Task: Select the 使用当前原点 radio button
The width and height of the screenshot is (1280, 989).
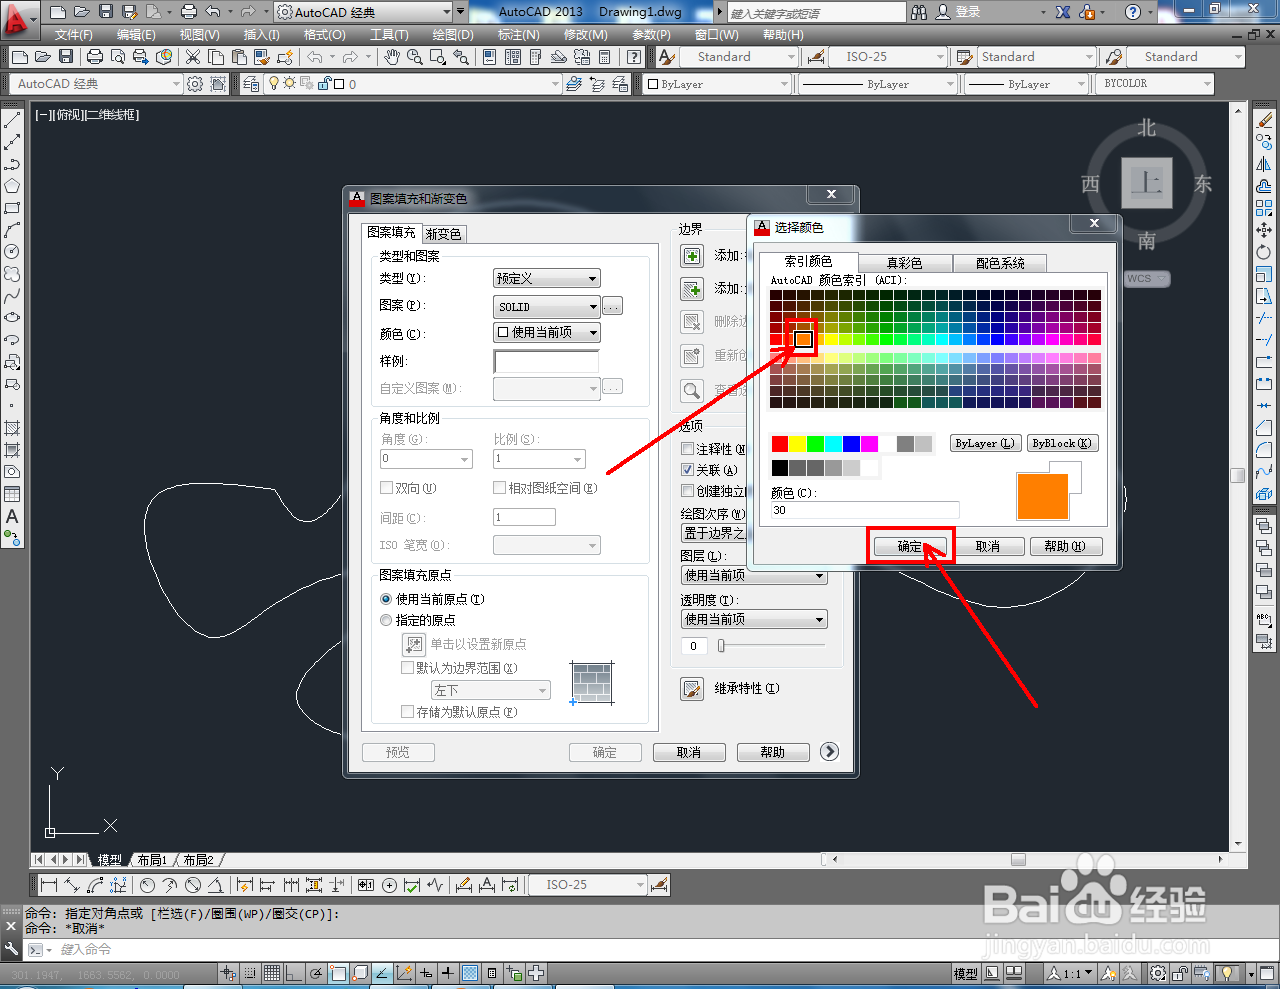Action: 386,599
